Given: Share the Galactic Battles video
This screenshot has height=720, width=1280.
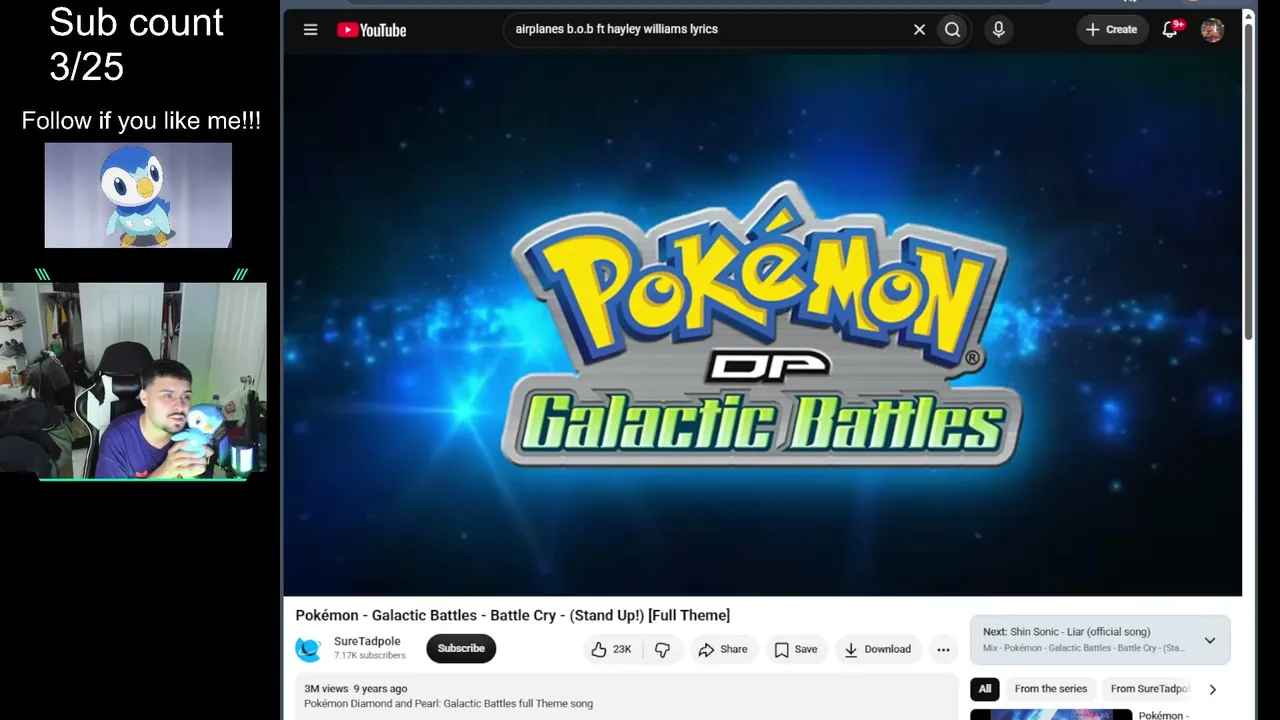Looking at the screenshot, I should (x=723, y=649).
